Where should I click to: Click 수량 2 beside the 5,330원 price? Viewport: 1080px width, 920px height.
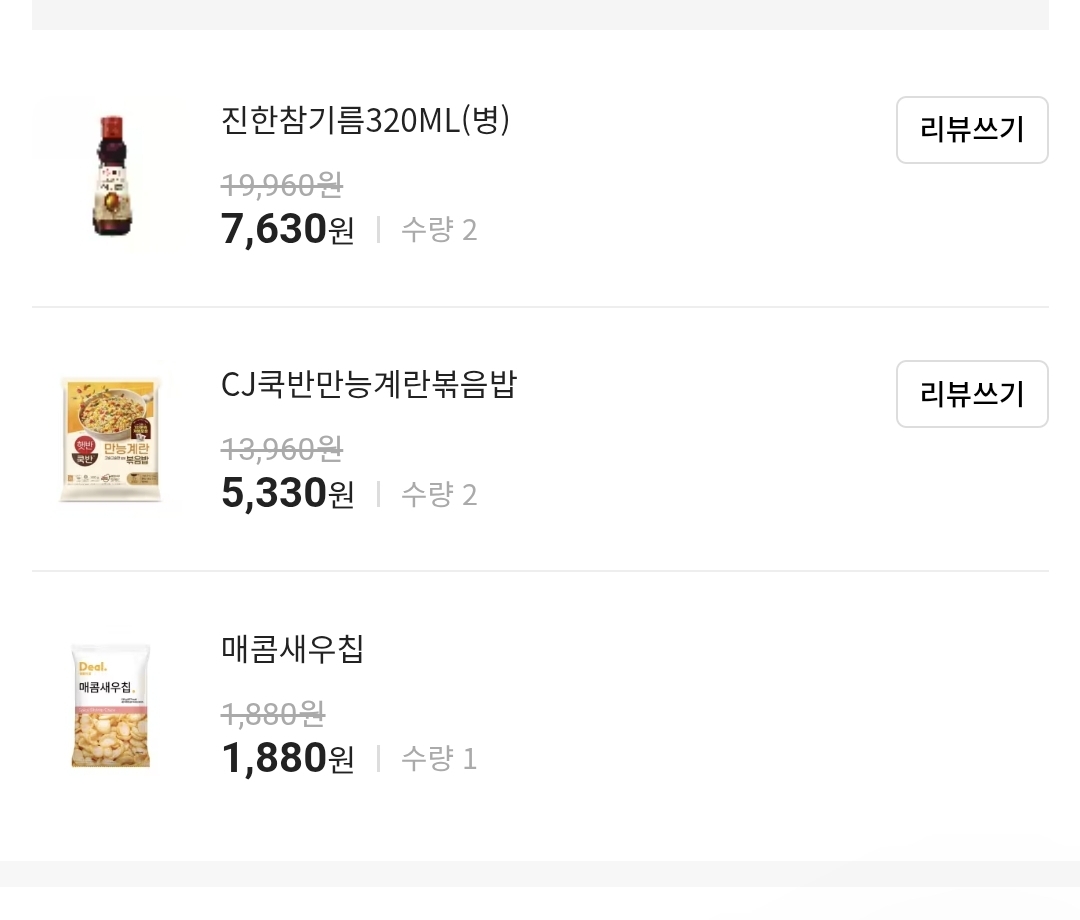coord(438,495)
